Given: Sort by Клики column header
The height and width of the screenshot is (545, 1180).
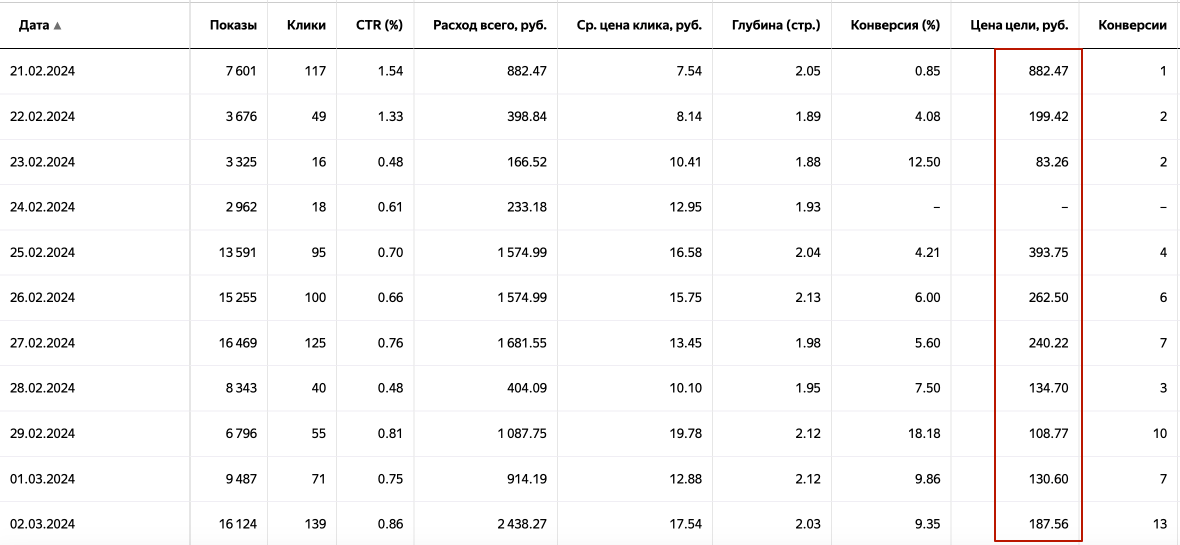Looking at the screenshot, I should [x=306, y=25].
